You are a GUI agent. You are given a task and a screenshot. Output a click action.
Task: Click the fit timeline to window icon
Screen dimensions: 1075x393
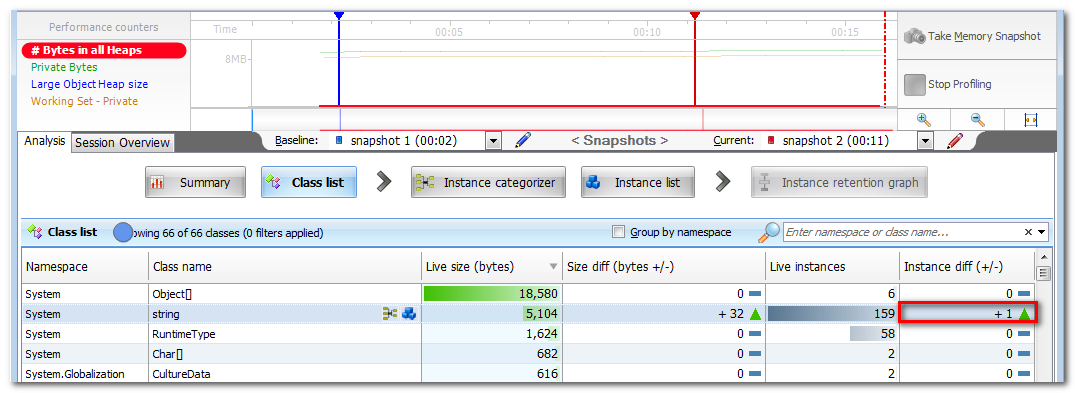click(x=1030, y=120)
